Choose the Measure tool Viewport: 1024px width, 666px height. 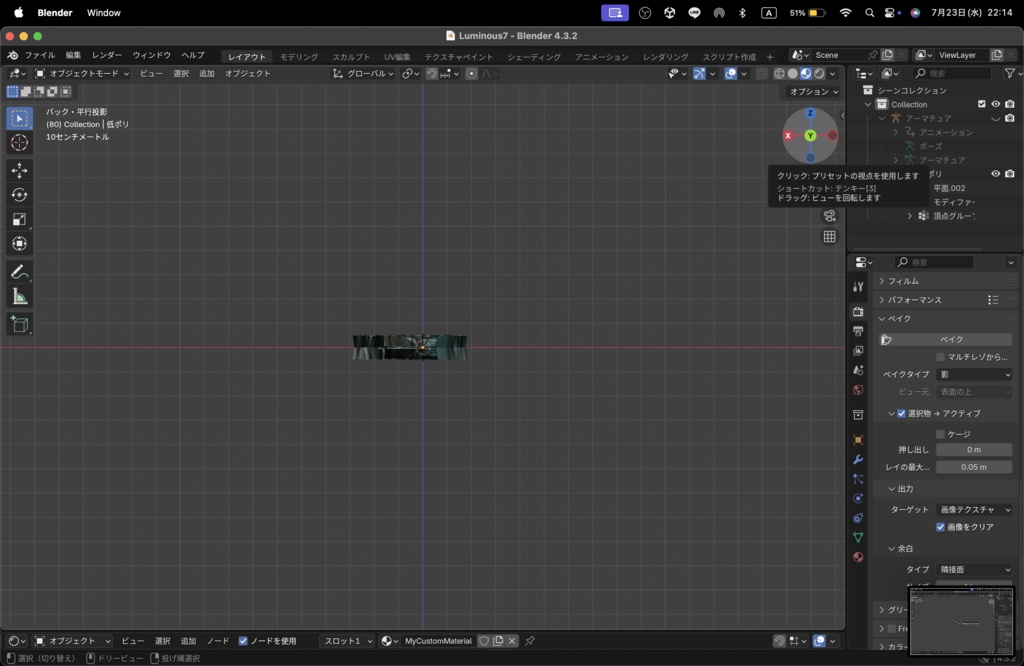point(19,297)
